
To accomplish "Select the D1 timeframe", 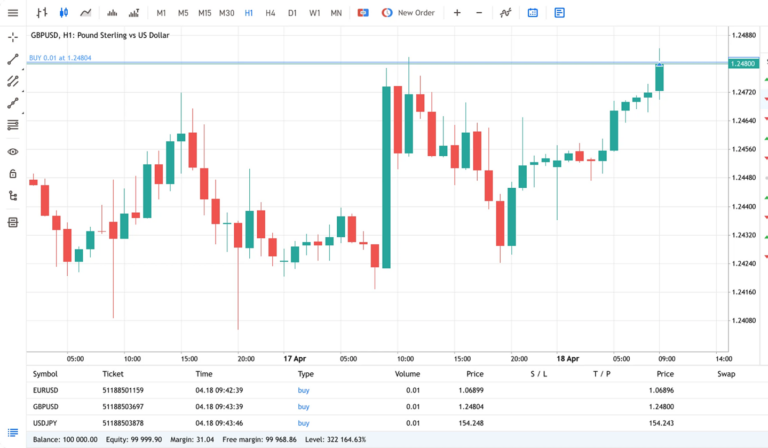I will coord(292,13).
